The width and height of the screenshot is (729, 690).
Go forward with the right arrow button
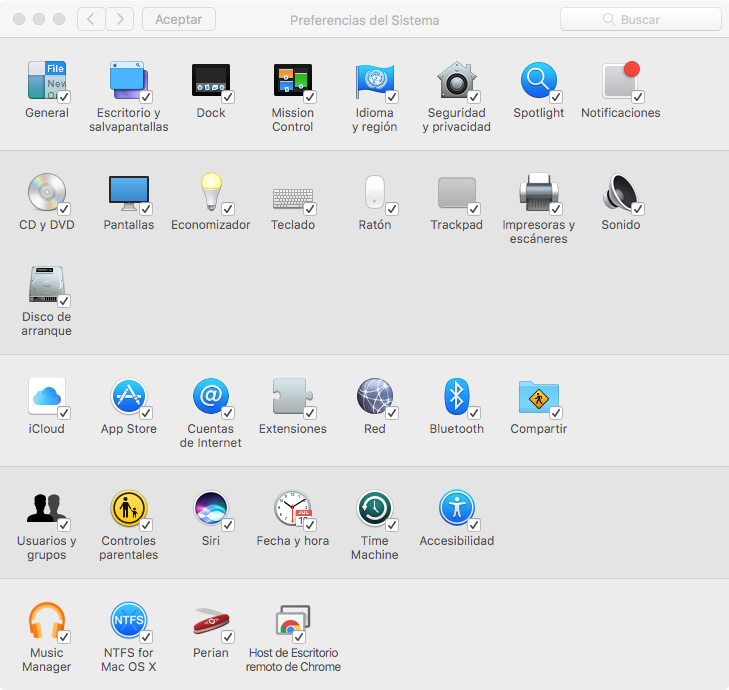pos(120,19)
